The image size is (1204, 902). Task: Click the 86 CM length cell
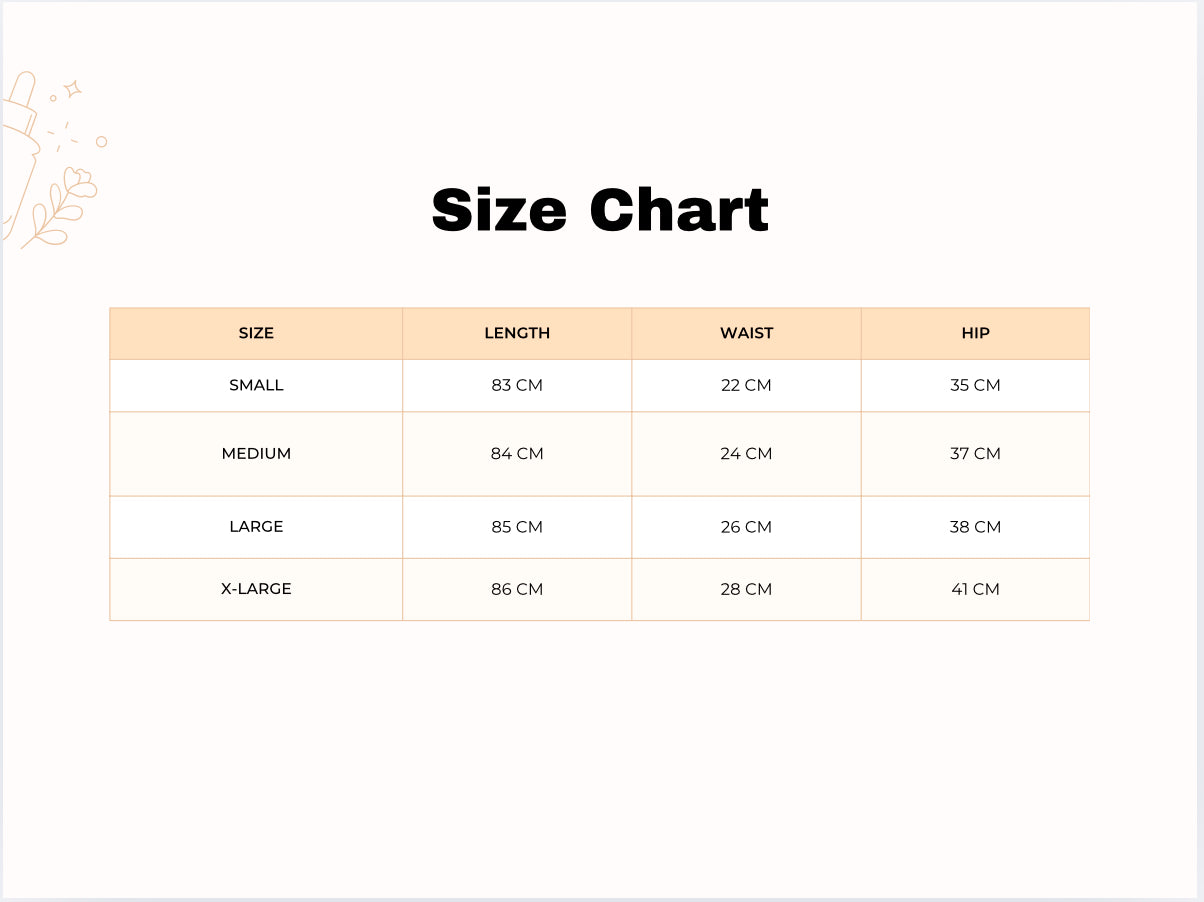tap(517, 589)
